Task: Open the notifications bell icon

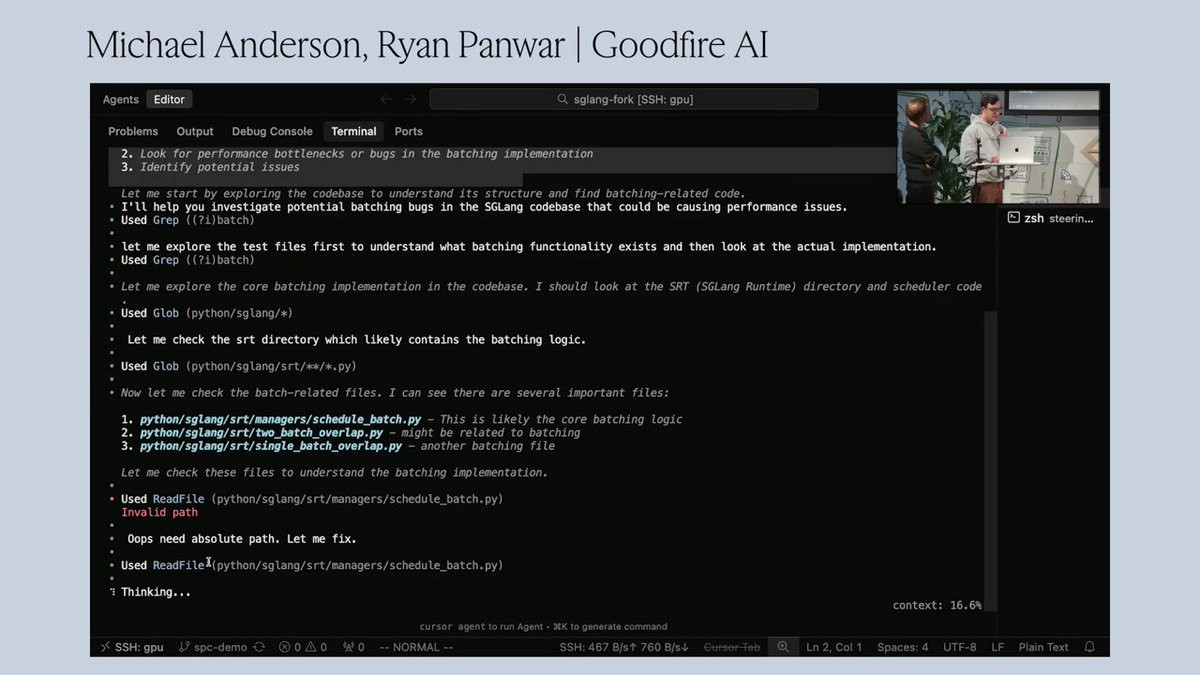Action: 1090,647
